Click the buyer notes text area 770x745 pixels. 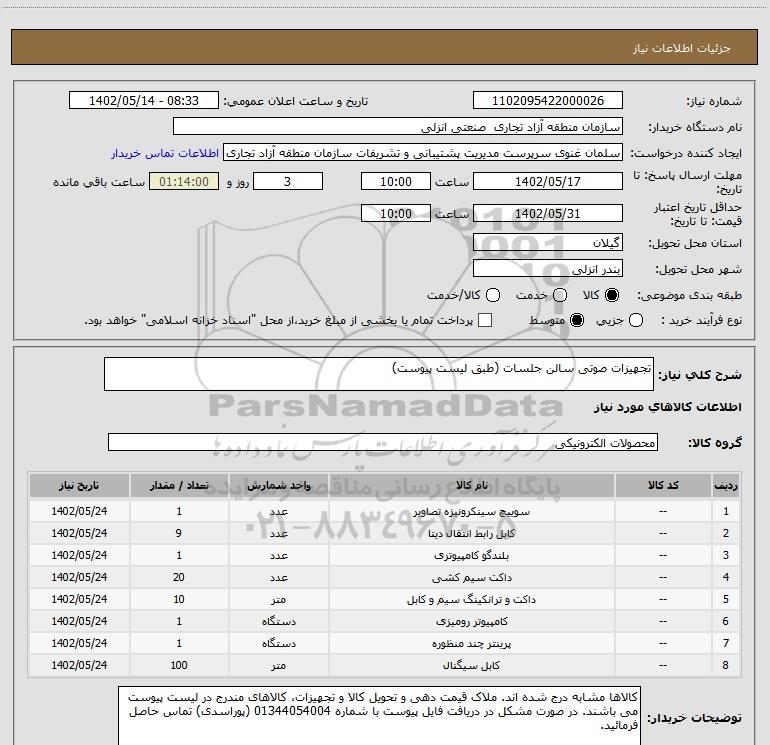coord(379,715)
